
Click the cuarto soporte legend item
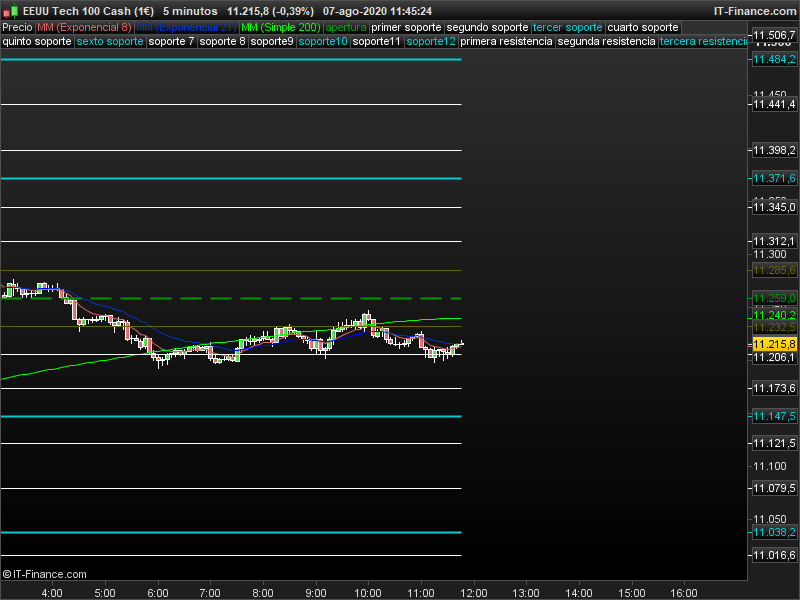click(x=643, y=27)
